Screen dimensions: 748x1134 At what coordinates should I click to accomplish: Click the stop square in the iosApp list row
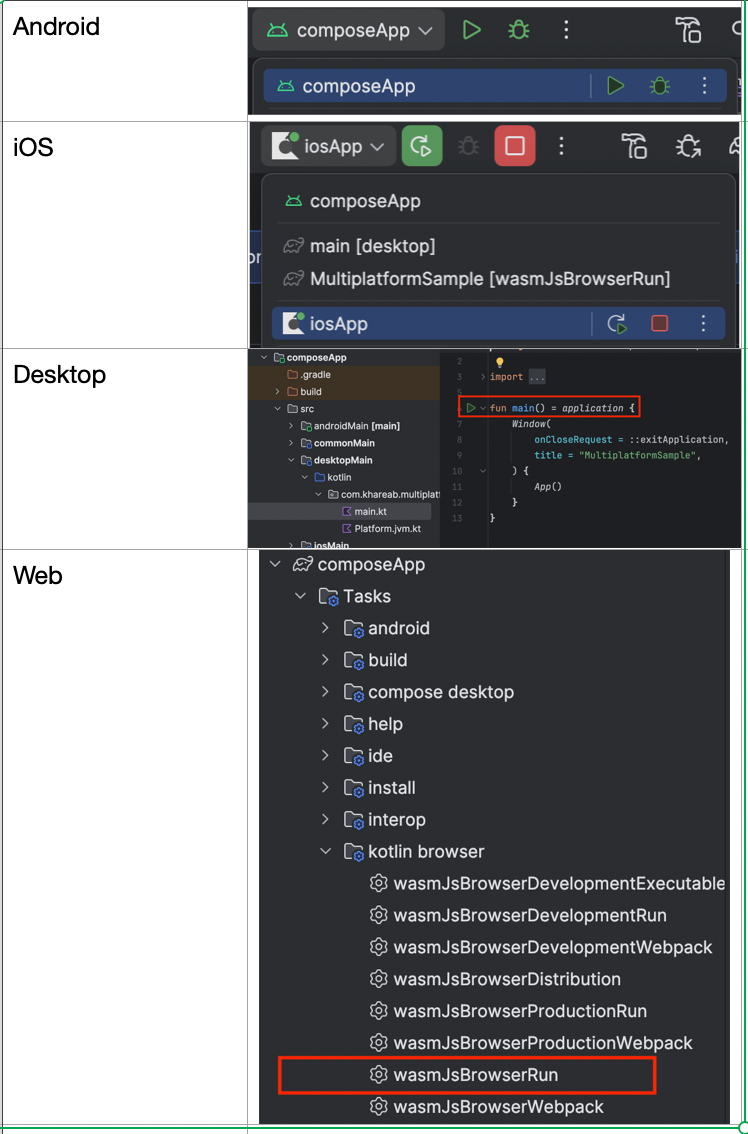660,323
